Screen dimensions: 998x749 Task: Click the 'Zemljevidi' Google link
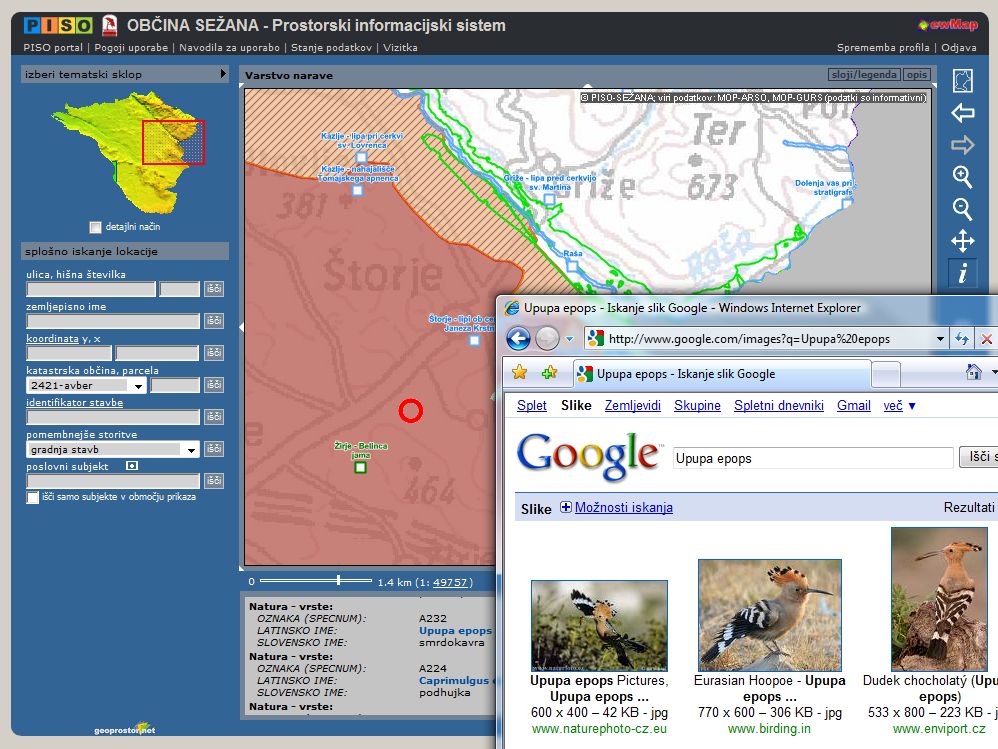(x=632, y=405)
